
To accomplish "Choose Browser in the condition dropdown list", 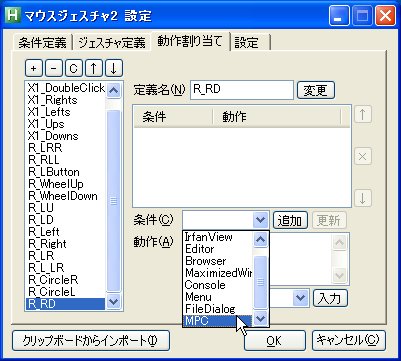I will coord(218,261).
